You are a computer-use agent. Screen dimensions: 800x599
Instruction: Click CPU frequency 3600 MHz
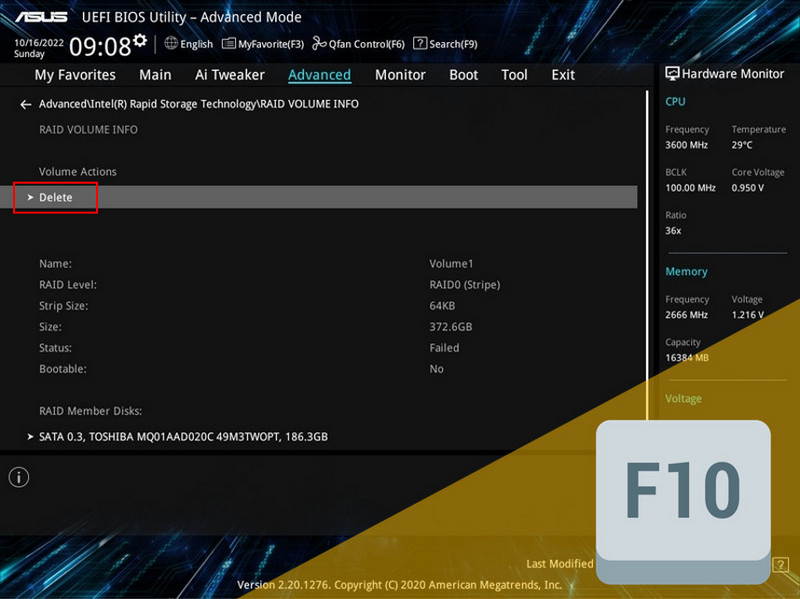686,145
